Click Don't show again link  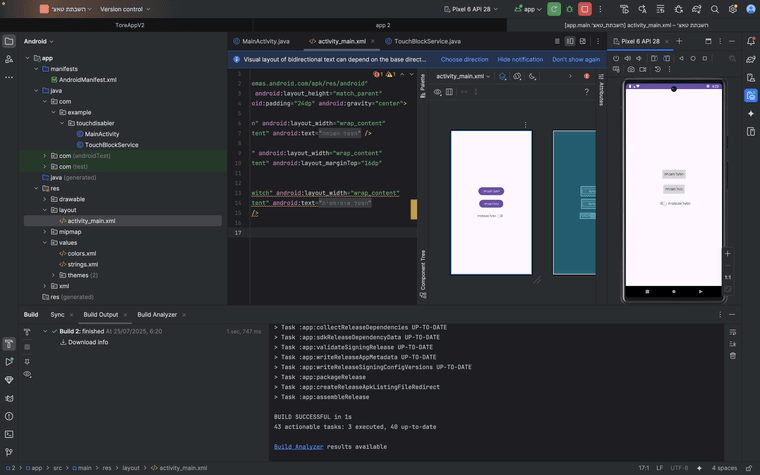click(576, 59)
